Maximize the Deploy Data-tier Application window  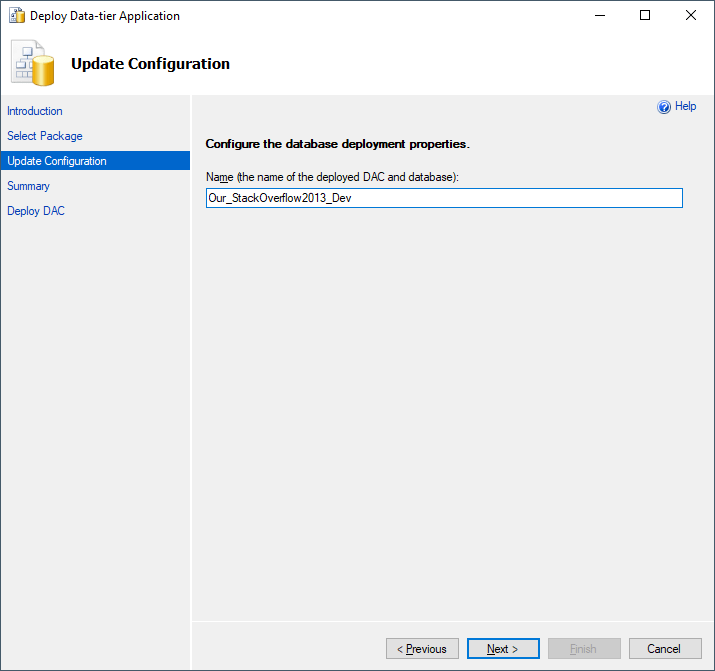[645, 16]
